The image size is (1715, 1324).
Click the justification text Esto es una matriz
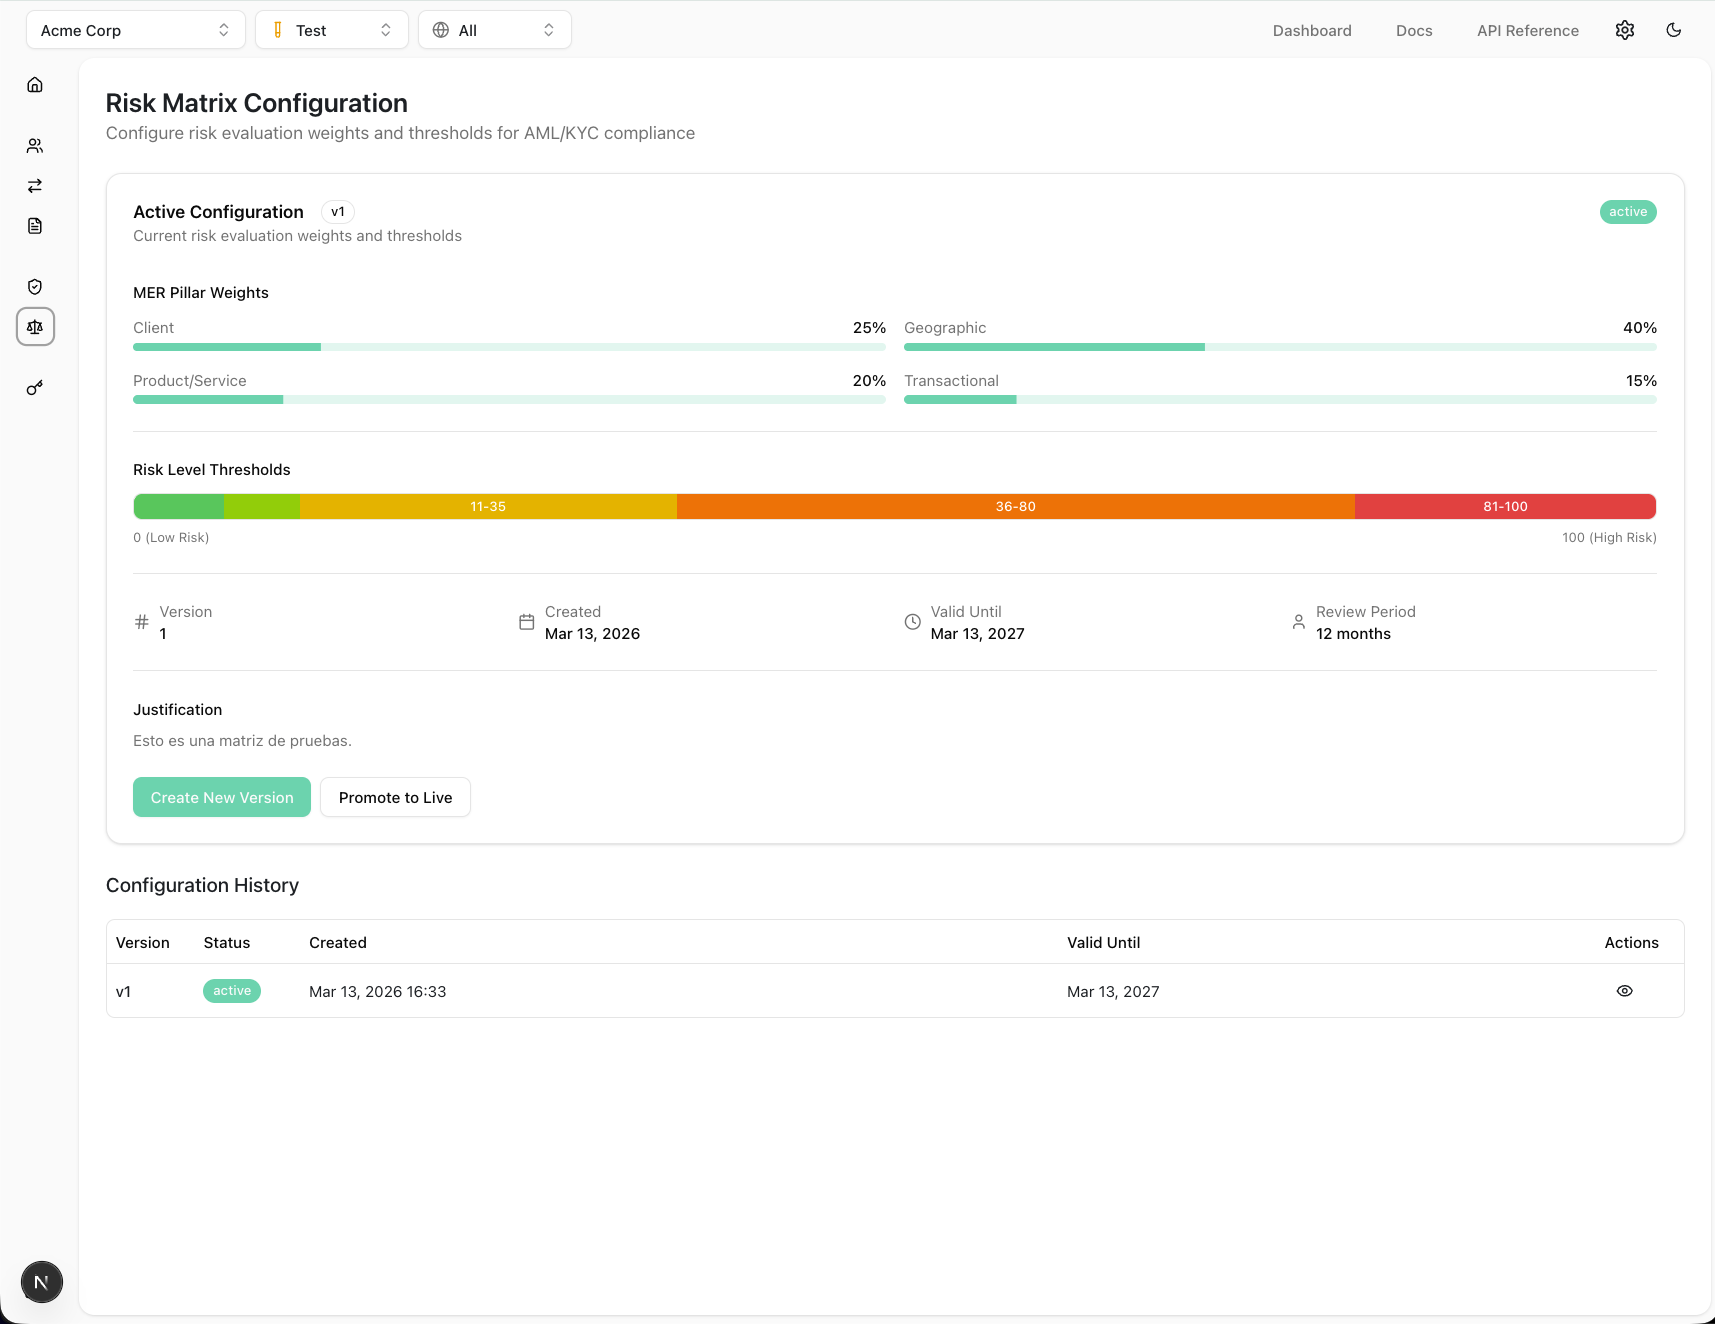click(x=243, y=741)
